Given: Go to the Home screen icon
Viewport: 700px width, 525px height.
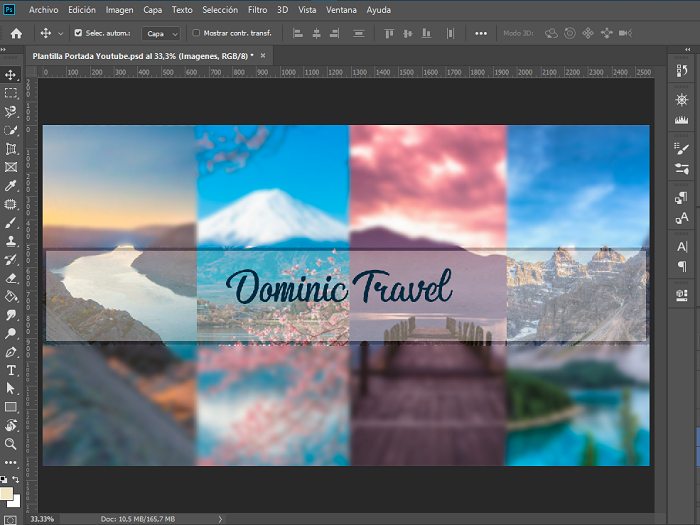Looking at the screenshot, I should [16, 33].
